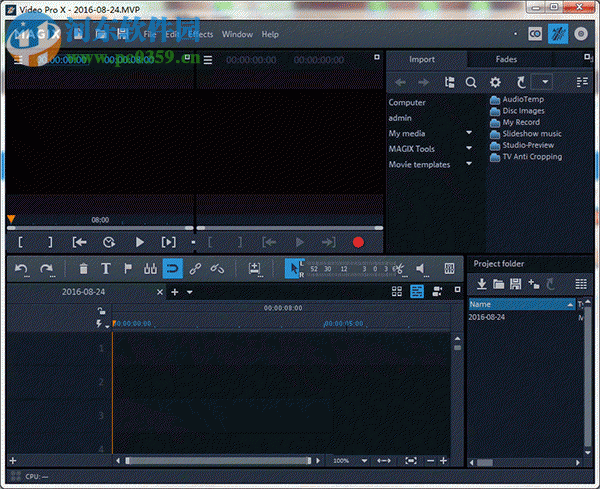
Task: Click the object grouping pins icon
Action: pyautogui.click(x=150, y=269)
